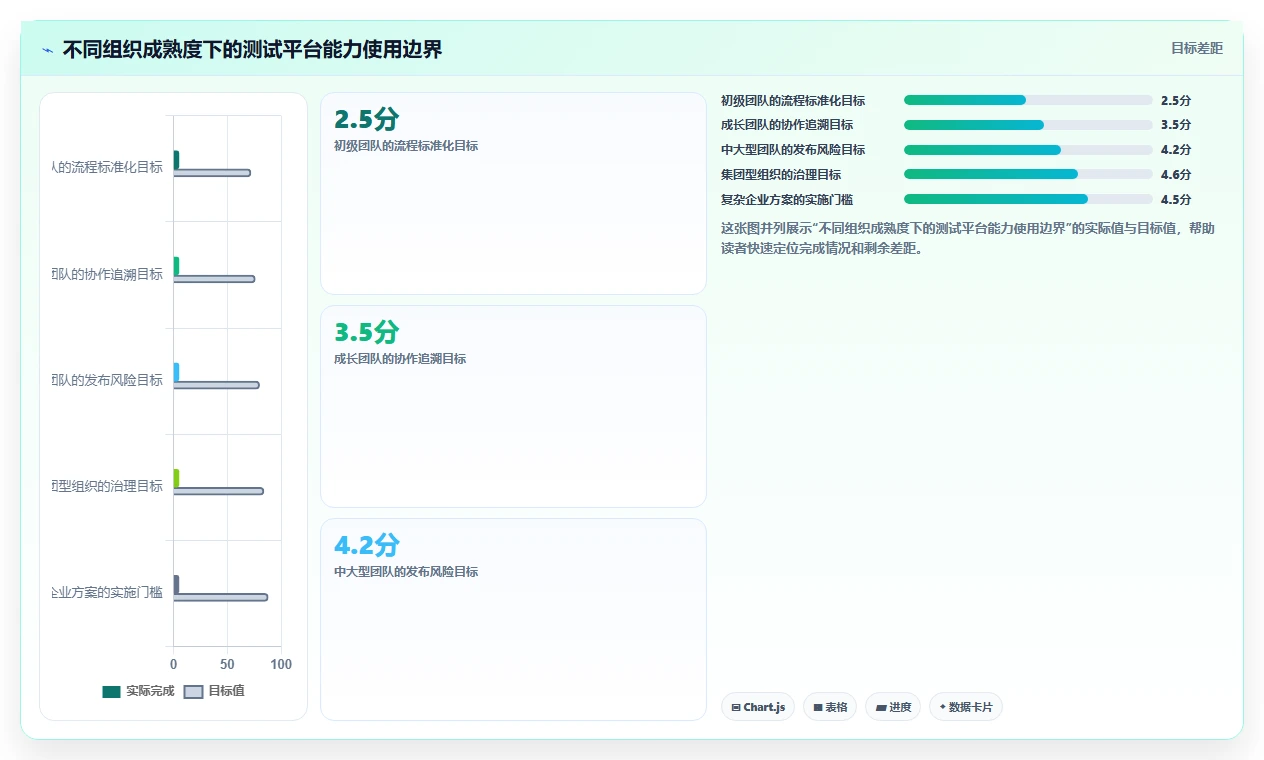This screenshot has width=1264, height=760.
Task: Click progress bar for 中大型团队的发布风险目标
Action: tap(1028, 150)
